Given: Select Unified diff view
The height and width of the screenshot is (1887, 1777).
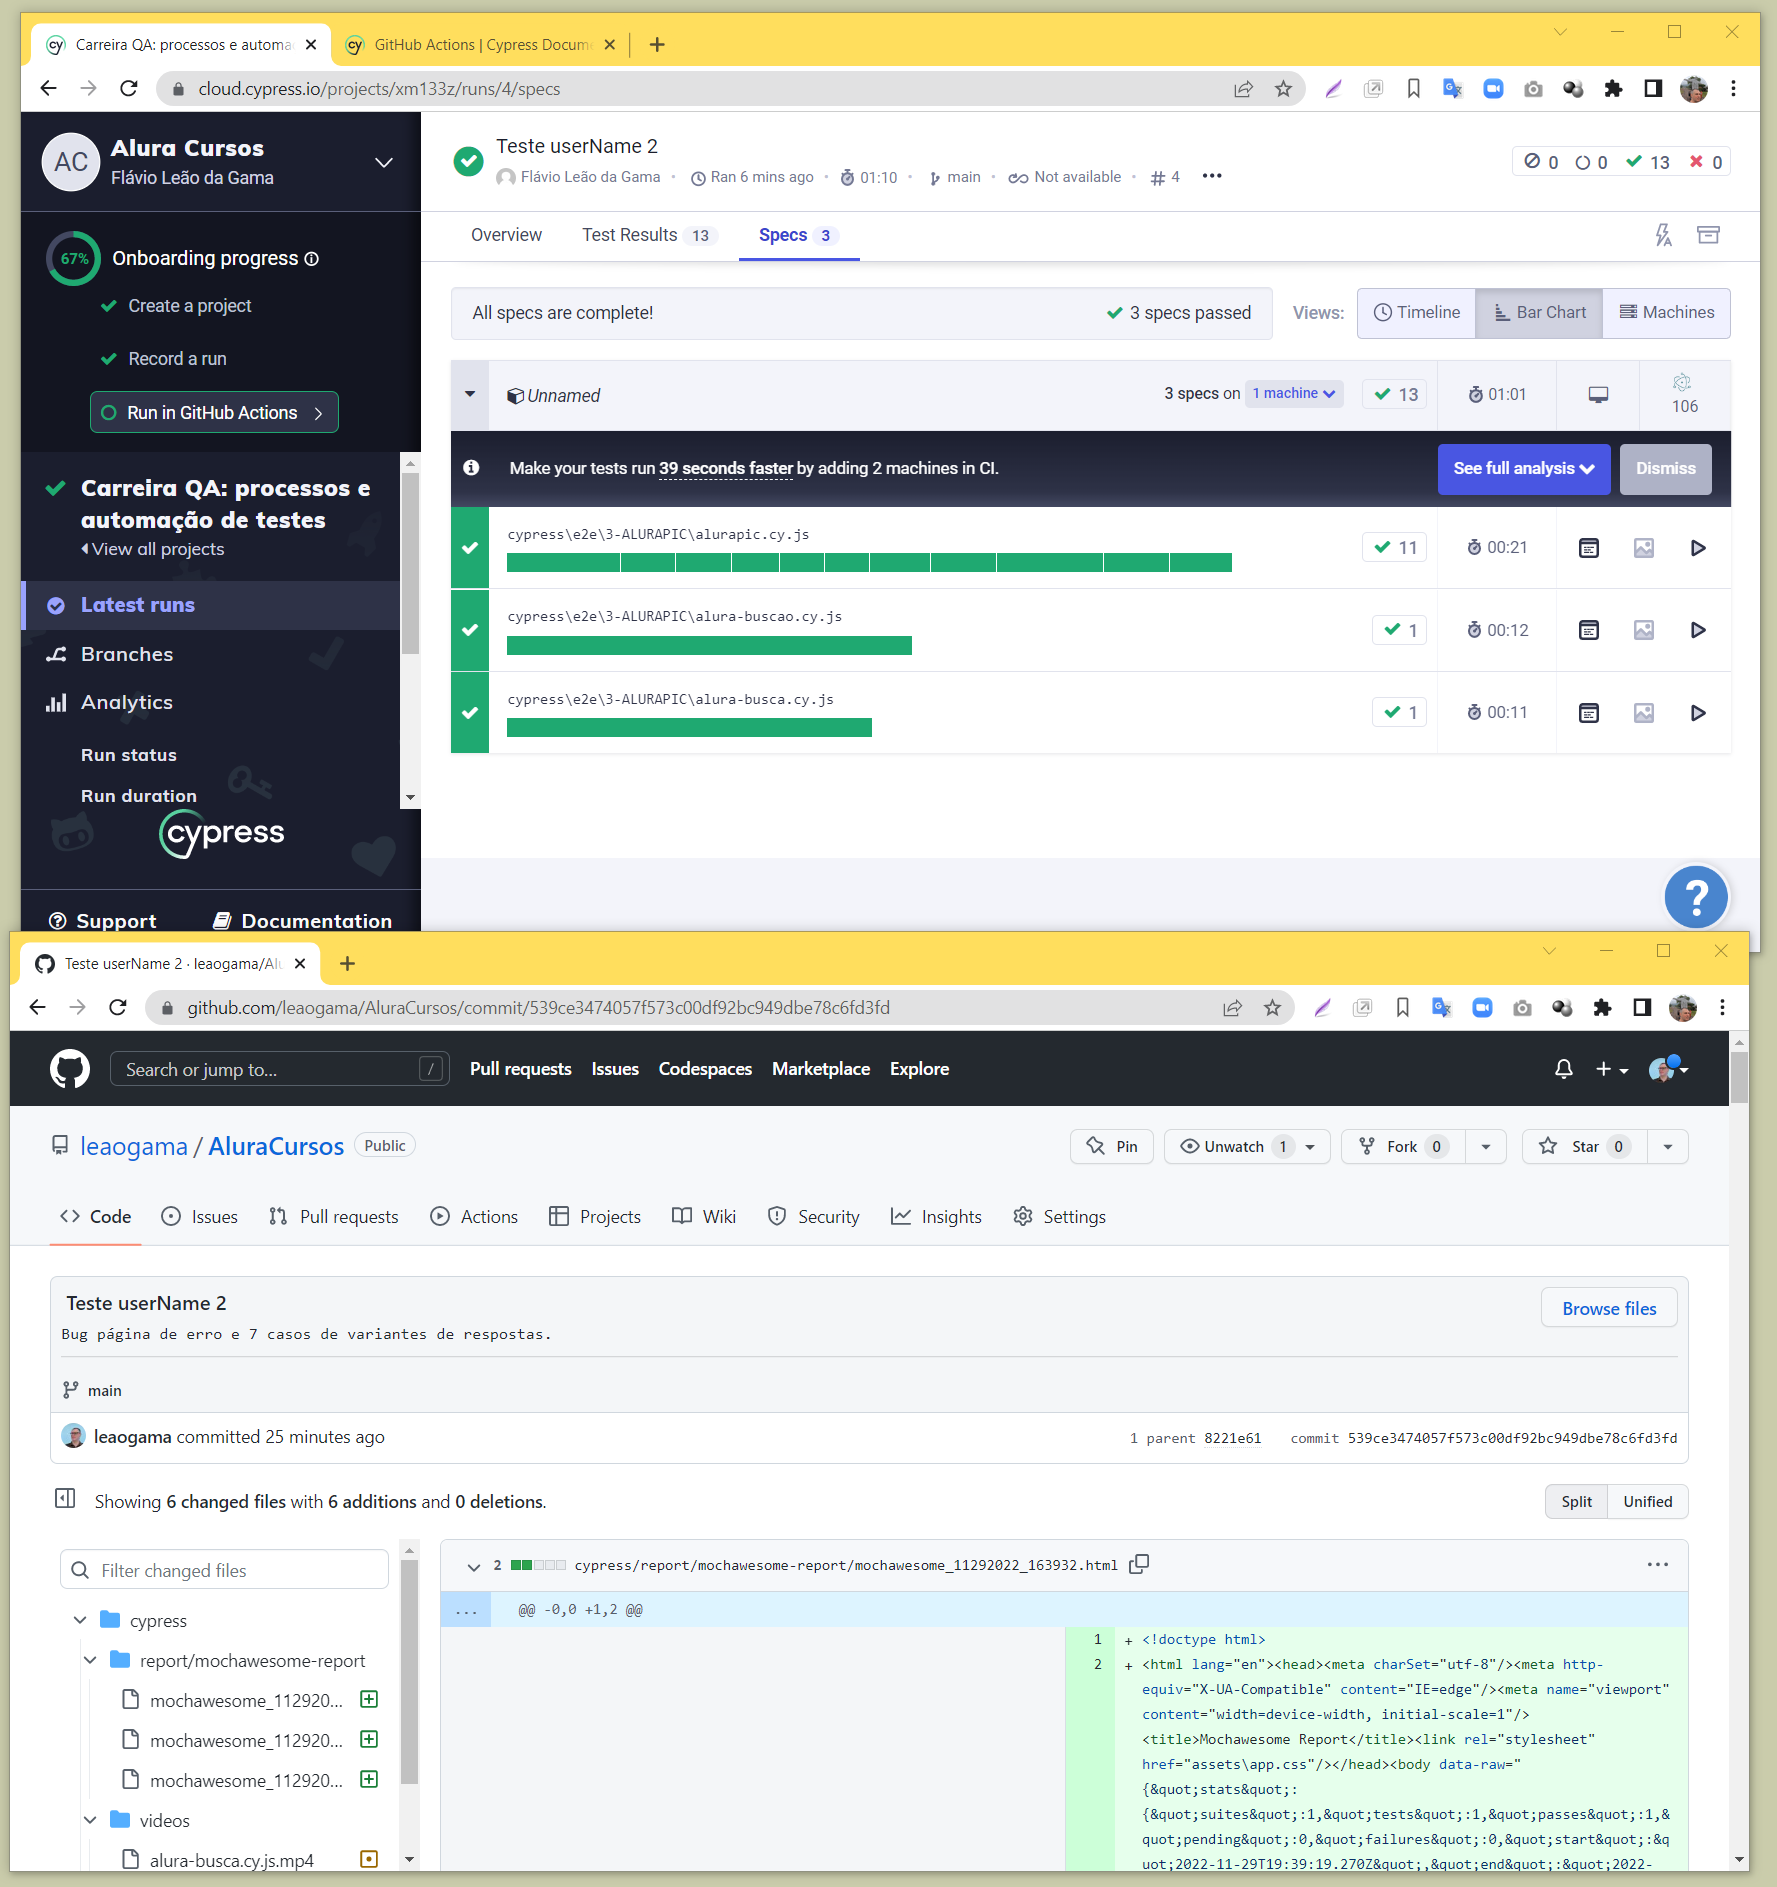Looking at the screenshot, I should (1647, 1502).
